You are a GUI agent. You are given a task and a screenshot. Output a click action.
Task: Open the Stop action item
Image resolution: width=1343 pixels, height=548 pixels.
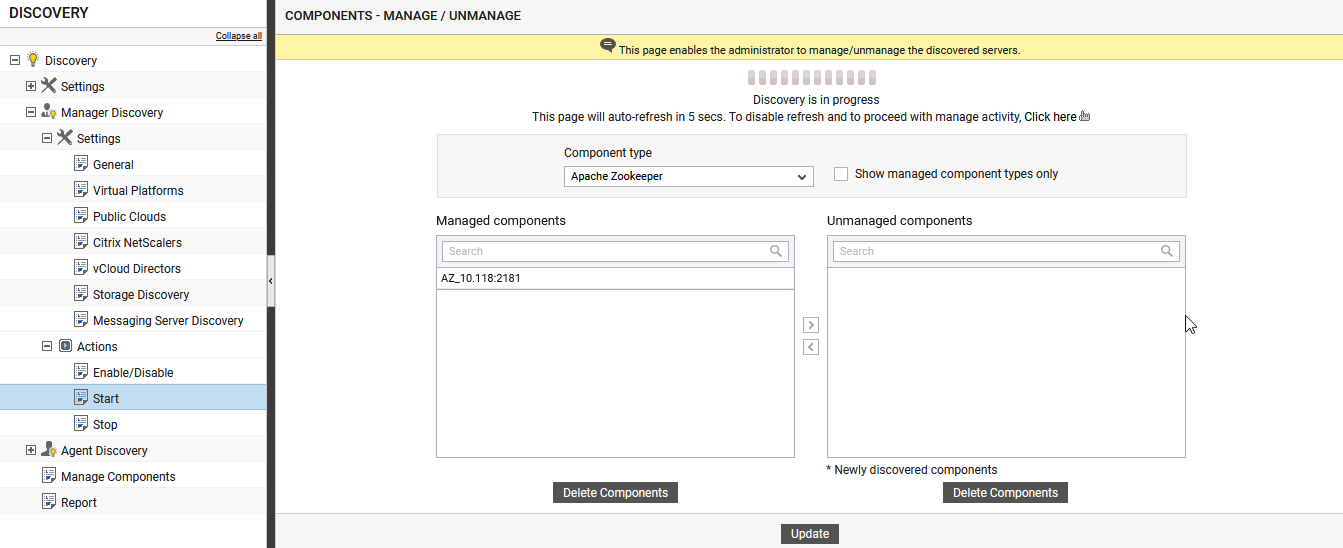point(105,424)
